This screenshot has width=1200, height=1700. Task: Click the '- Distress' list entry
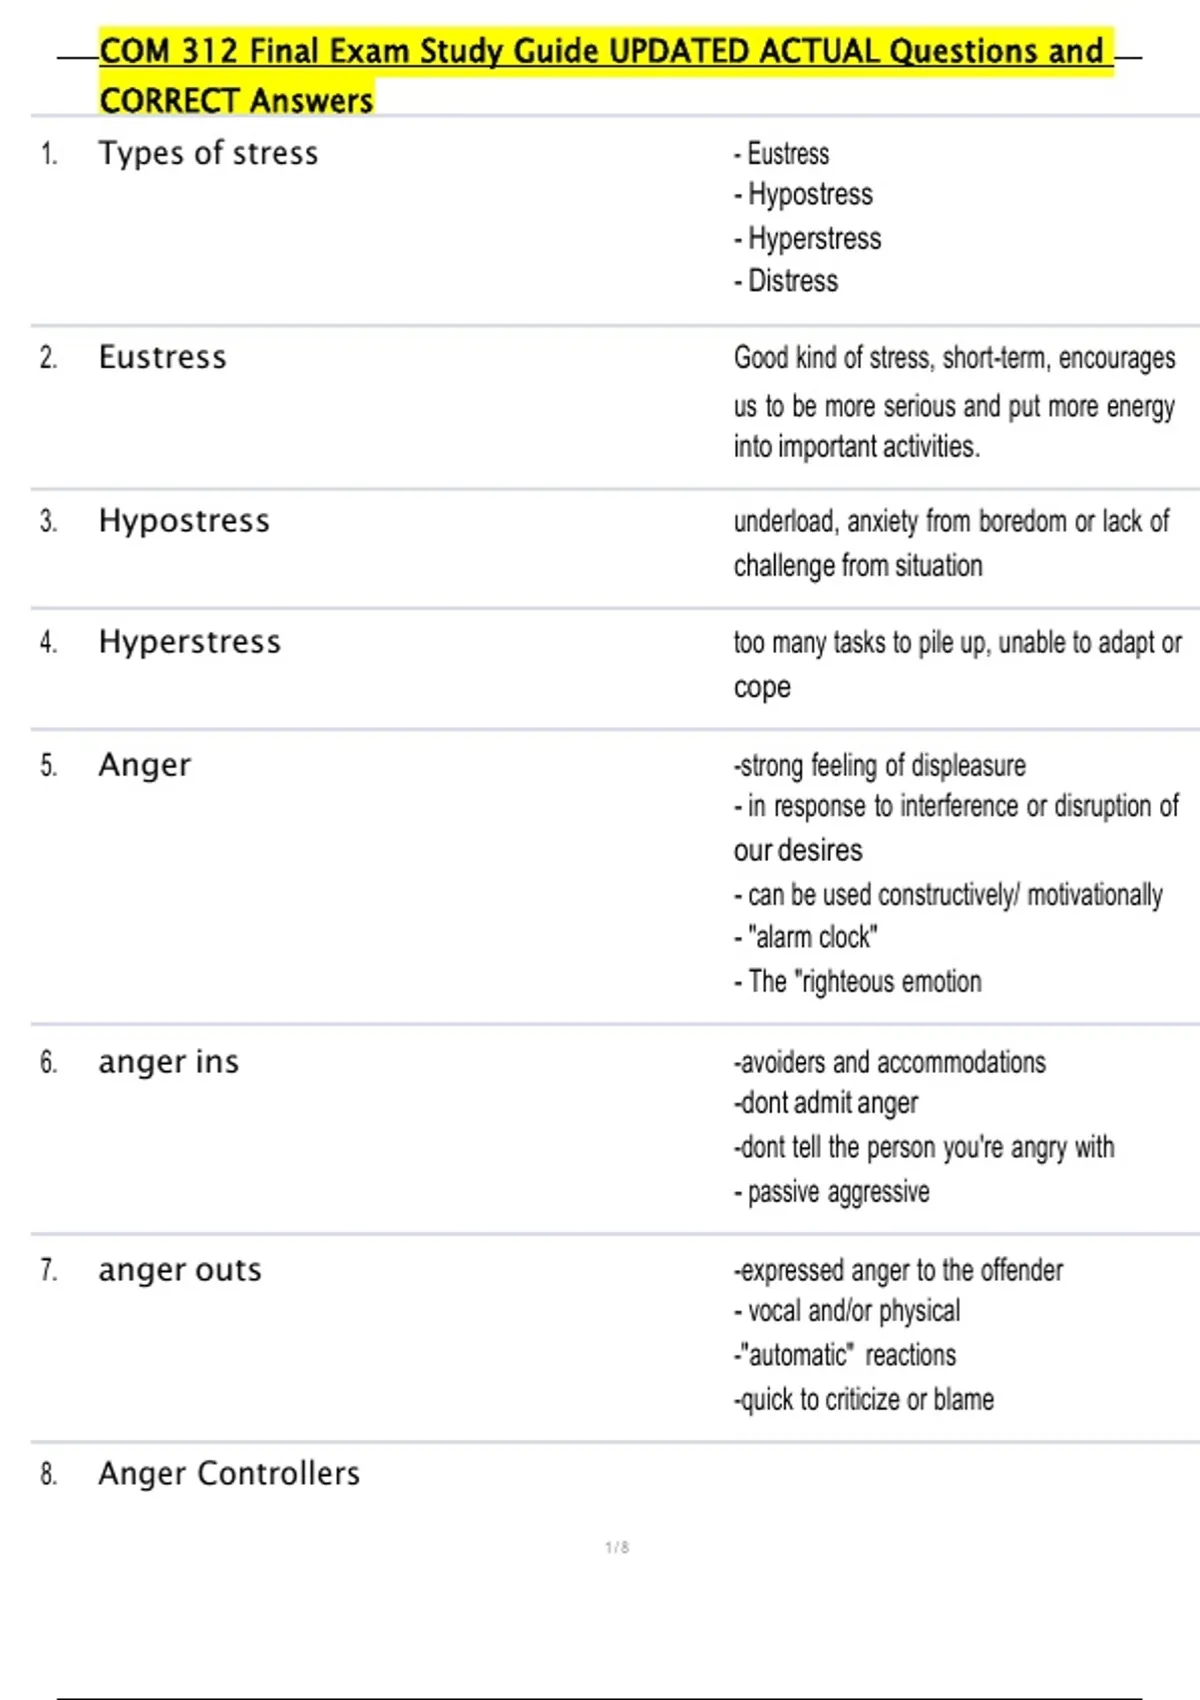[786, 281]
